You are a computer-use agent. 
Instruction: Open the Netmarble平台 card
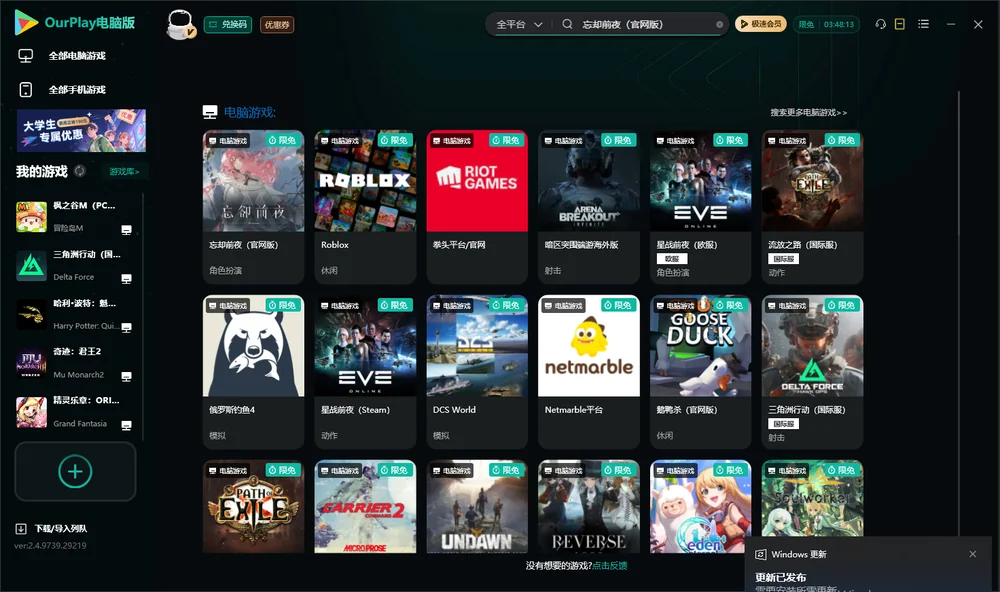pyautogui.click(x=589, y=372)
